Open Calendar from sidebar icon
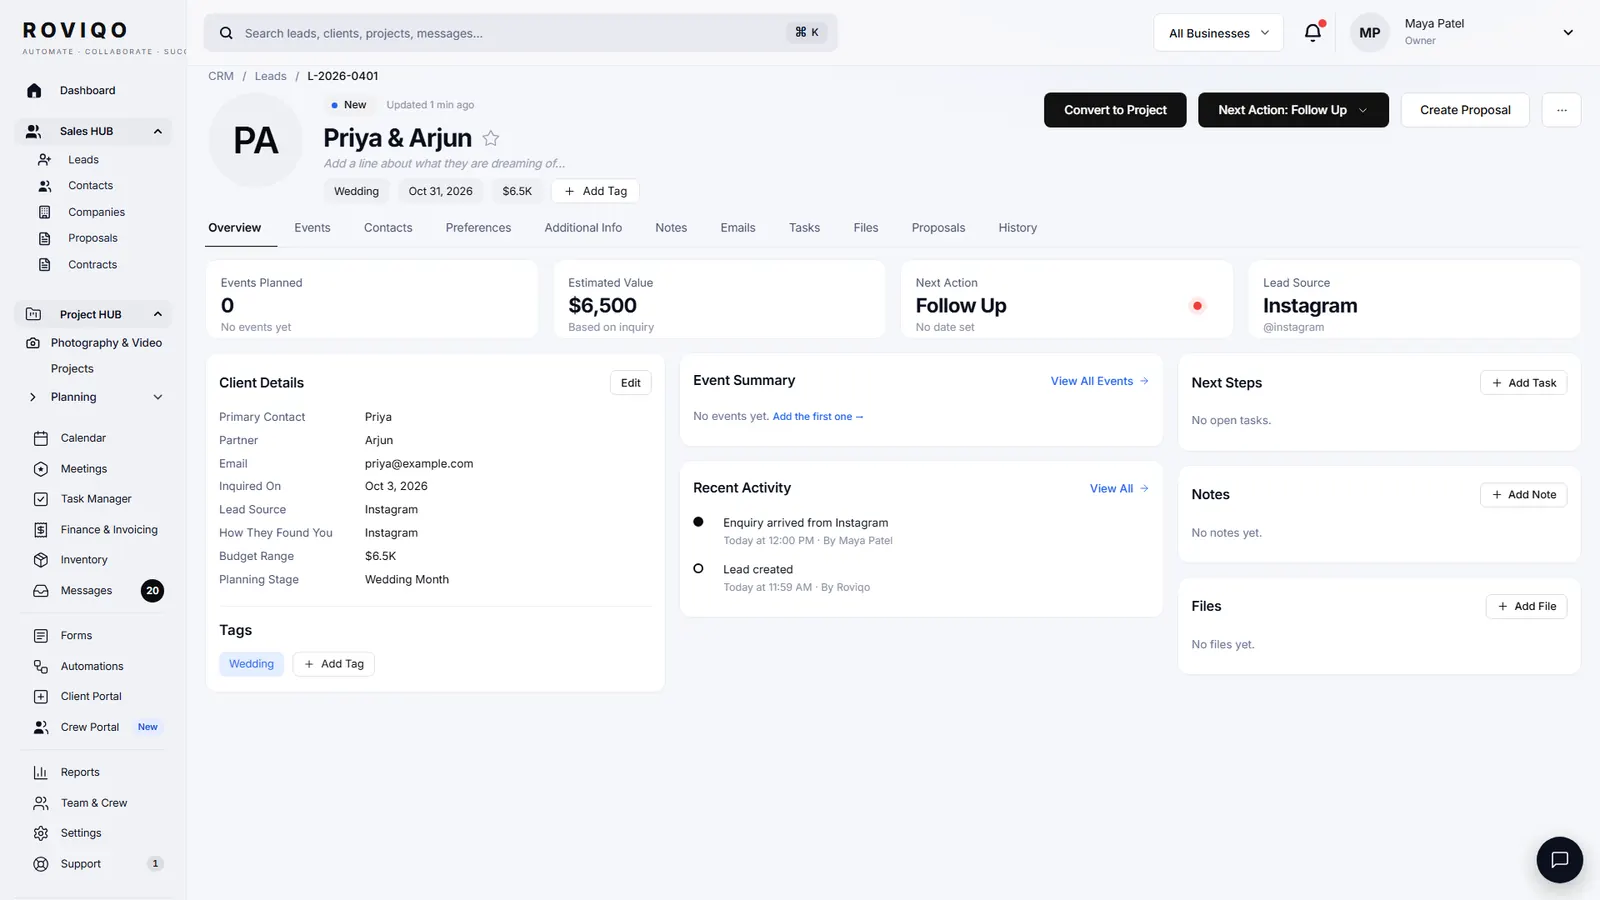Image resolution: width=1600 pixels, height=900 pixels. [41, 438]
